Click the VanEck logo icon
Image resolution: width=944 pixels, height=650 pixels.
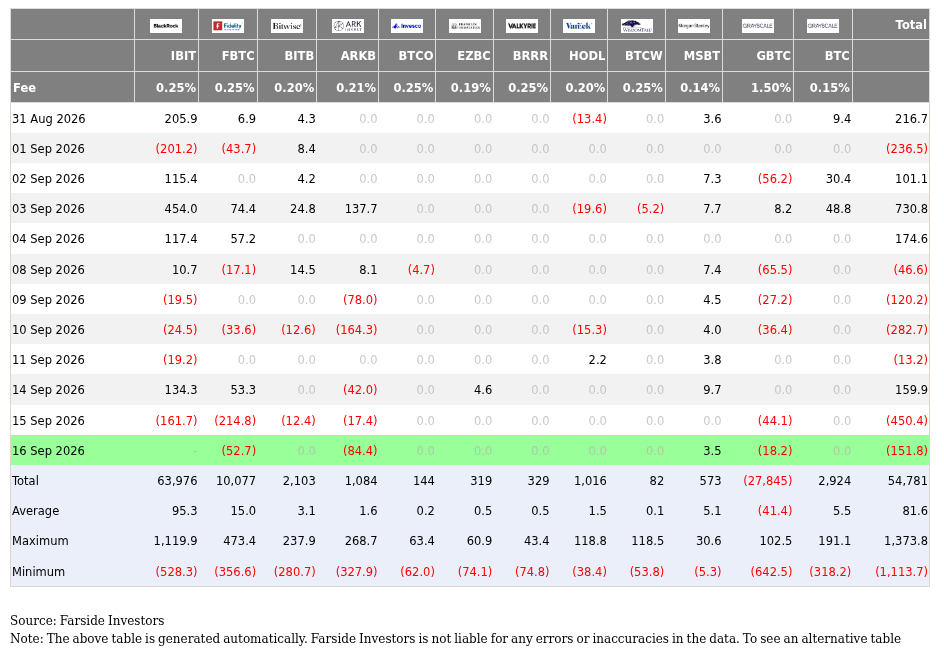tap(579, 26)
